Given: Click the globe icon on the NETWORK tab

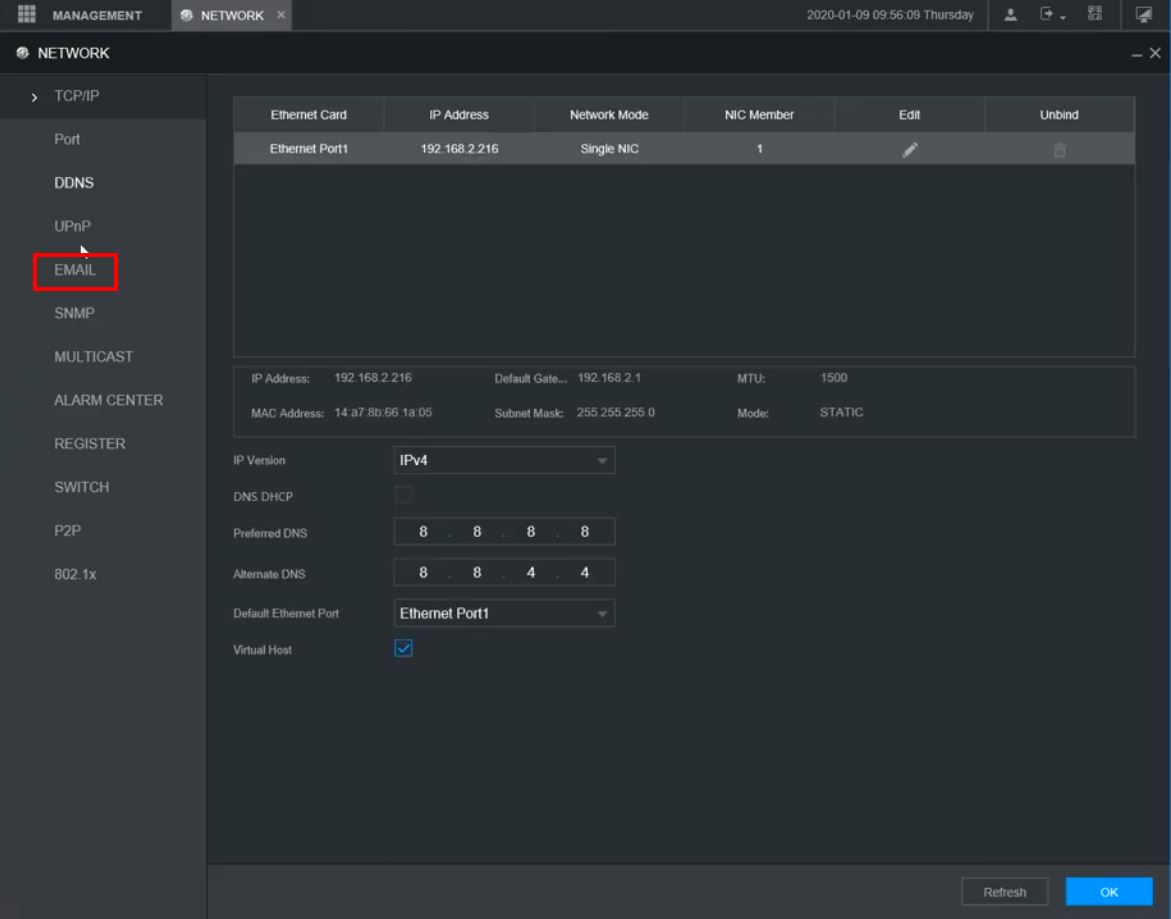Looking at the screenshot, I should pos(187,15).
